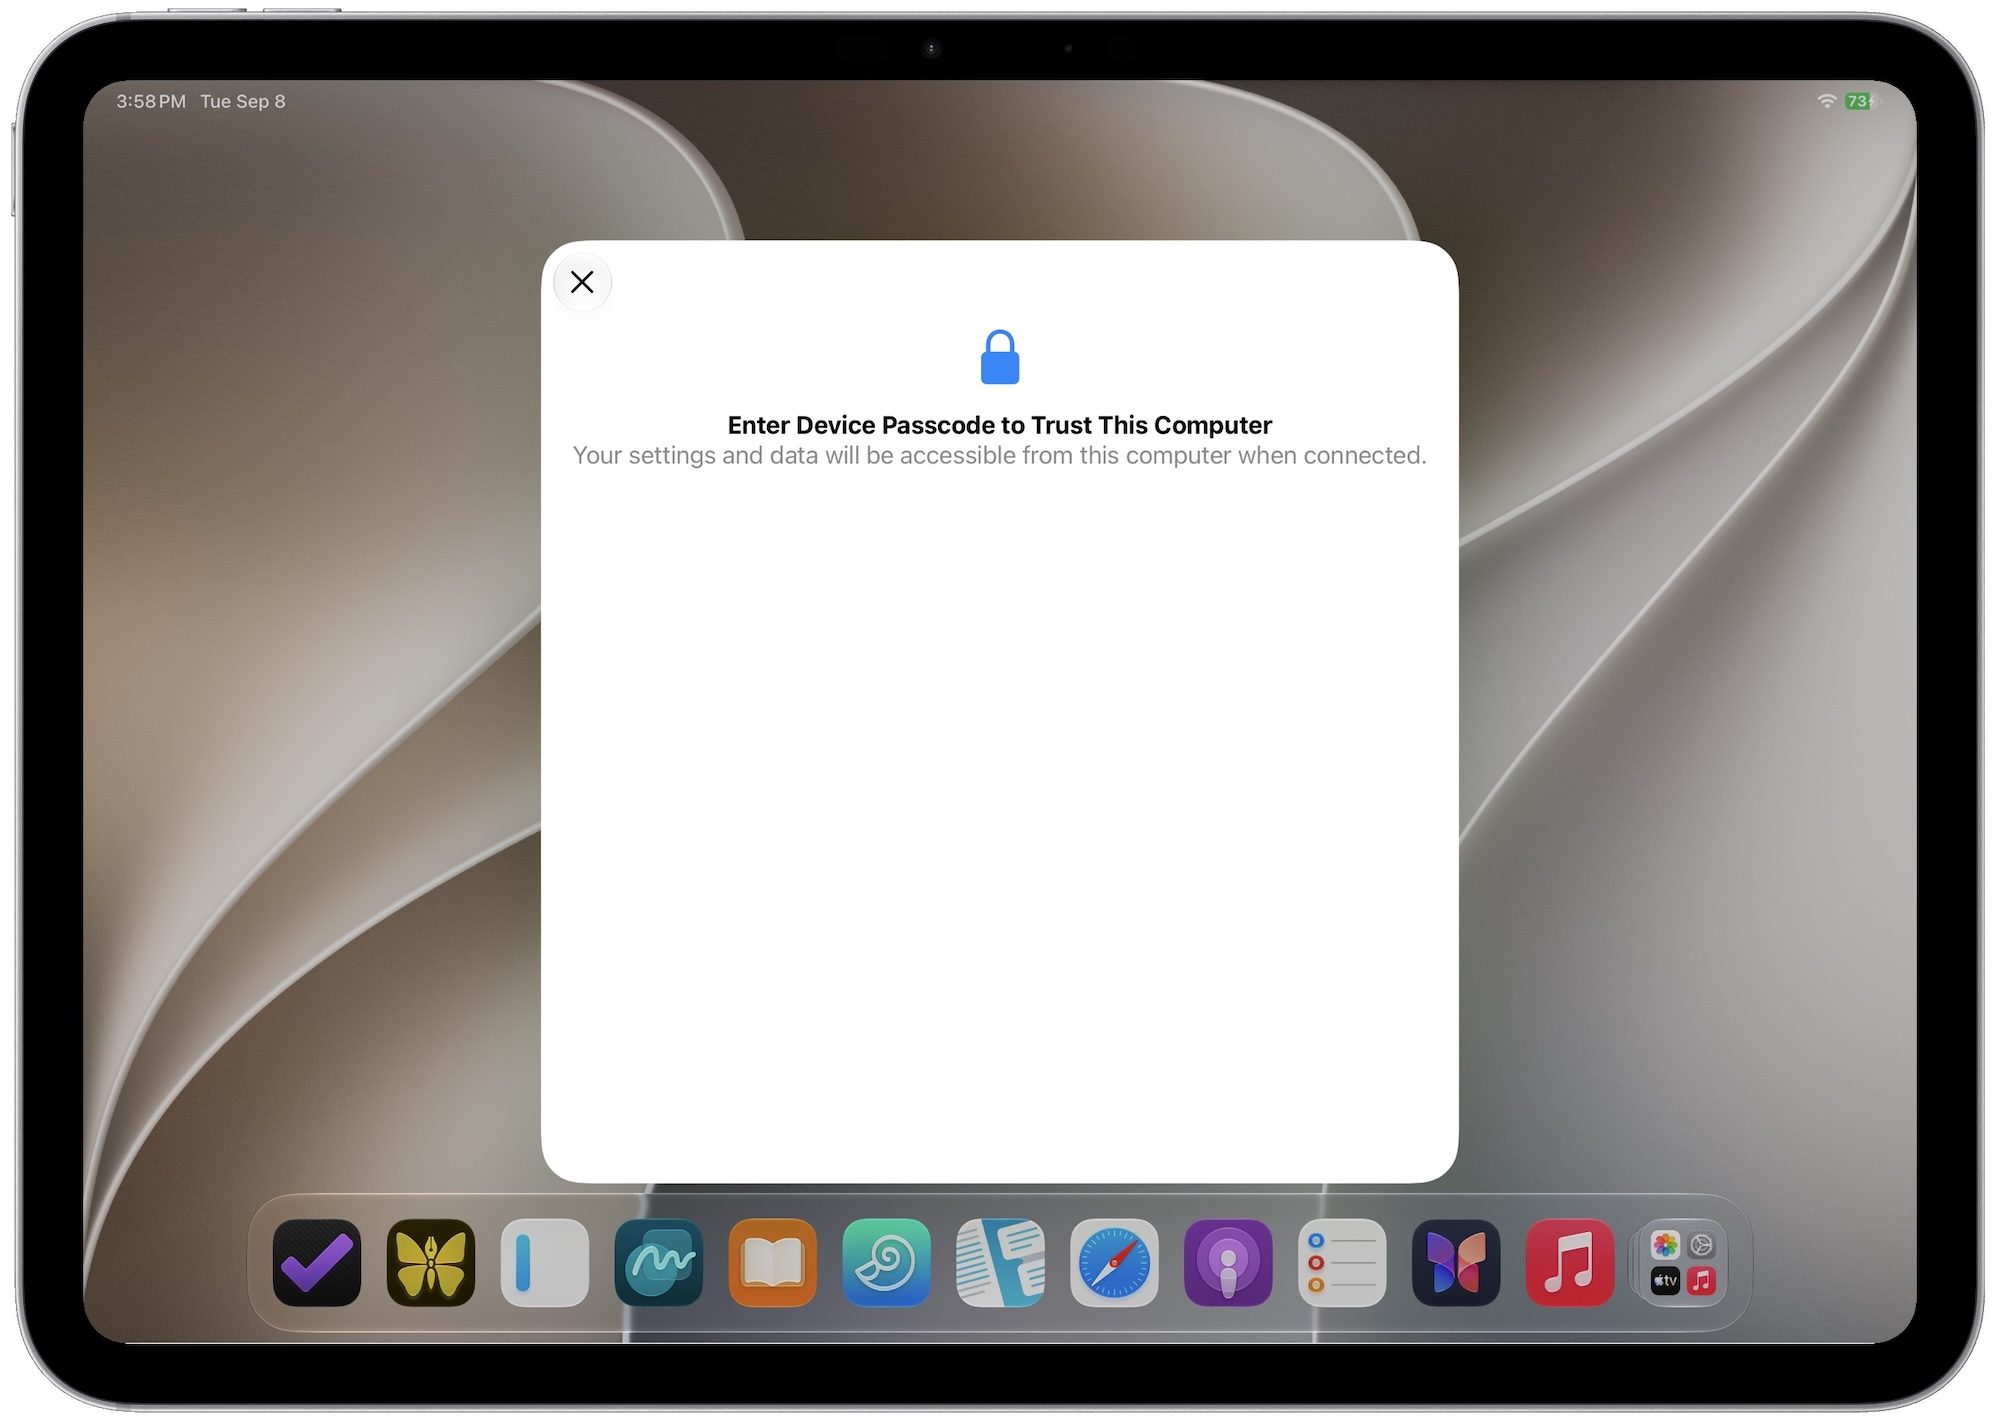2000x1424 pixels.
Task: Tap the 3:58 PM clock in status bar
Action: 151,101
